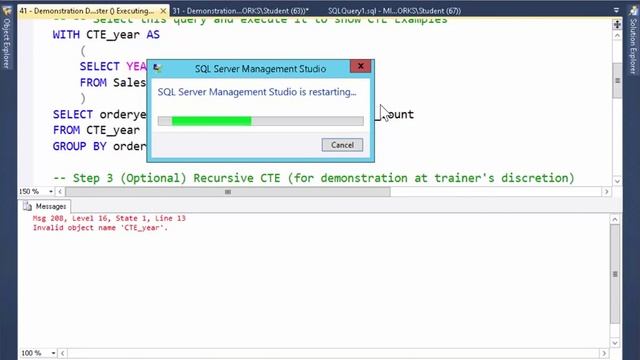Click the Object Explorer icon in the sidebar

pos(6,10)
